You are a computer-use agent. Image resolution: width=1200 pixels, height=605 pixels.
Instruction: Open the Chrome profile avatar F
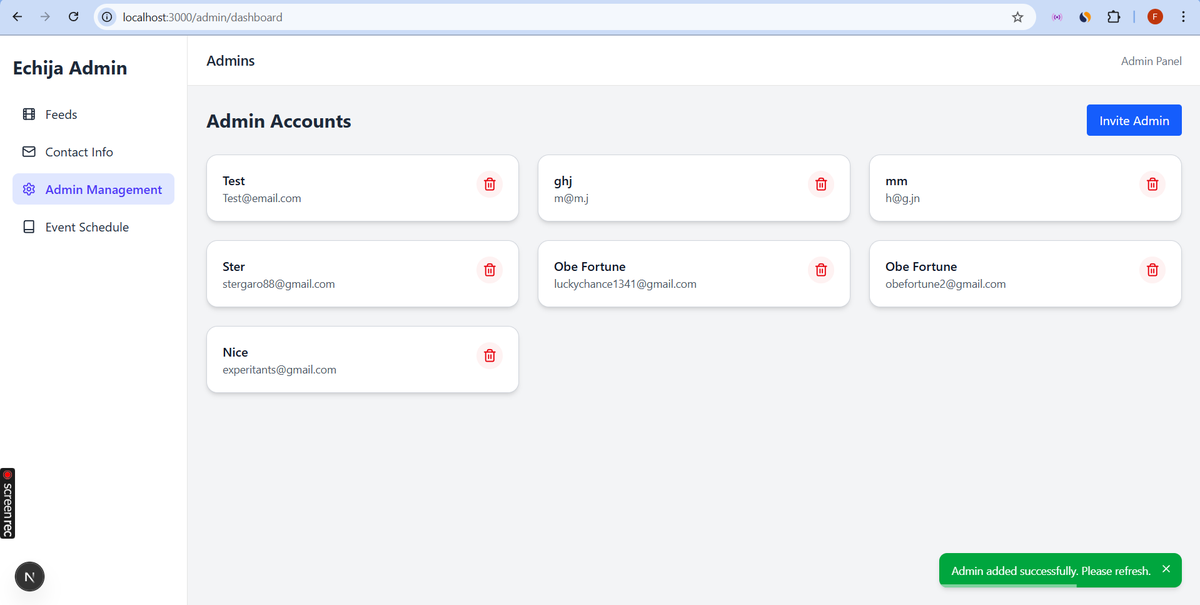pos(1155,17)
